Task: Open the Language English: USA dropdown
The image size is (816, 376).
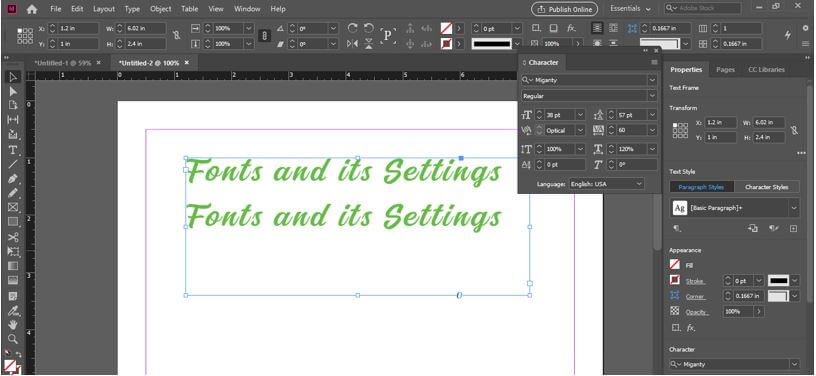Action: (x=606, y=184)
